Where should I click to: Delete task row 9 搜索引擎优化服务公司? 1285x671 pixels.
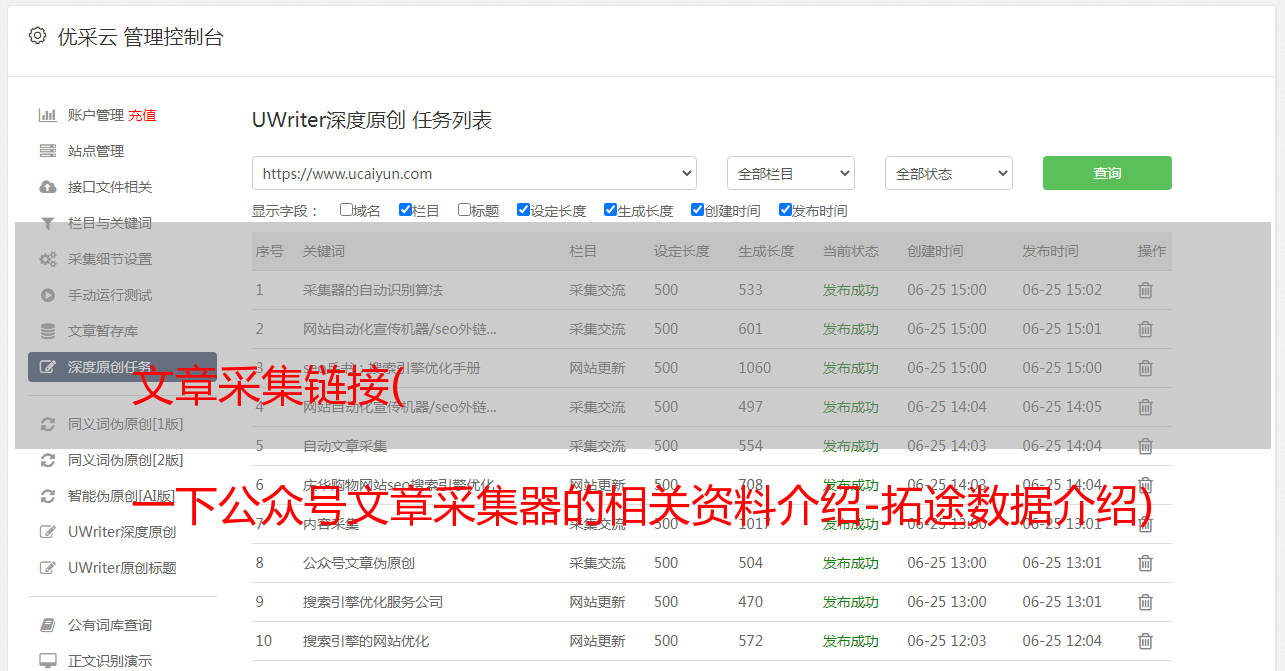coord(1145,602)
